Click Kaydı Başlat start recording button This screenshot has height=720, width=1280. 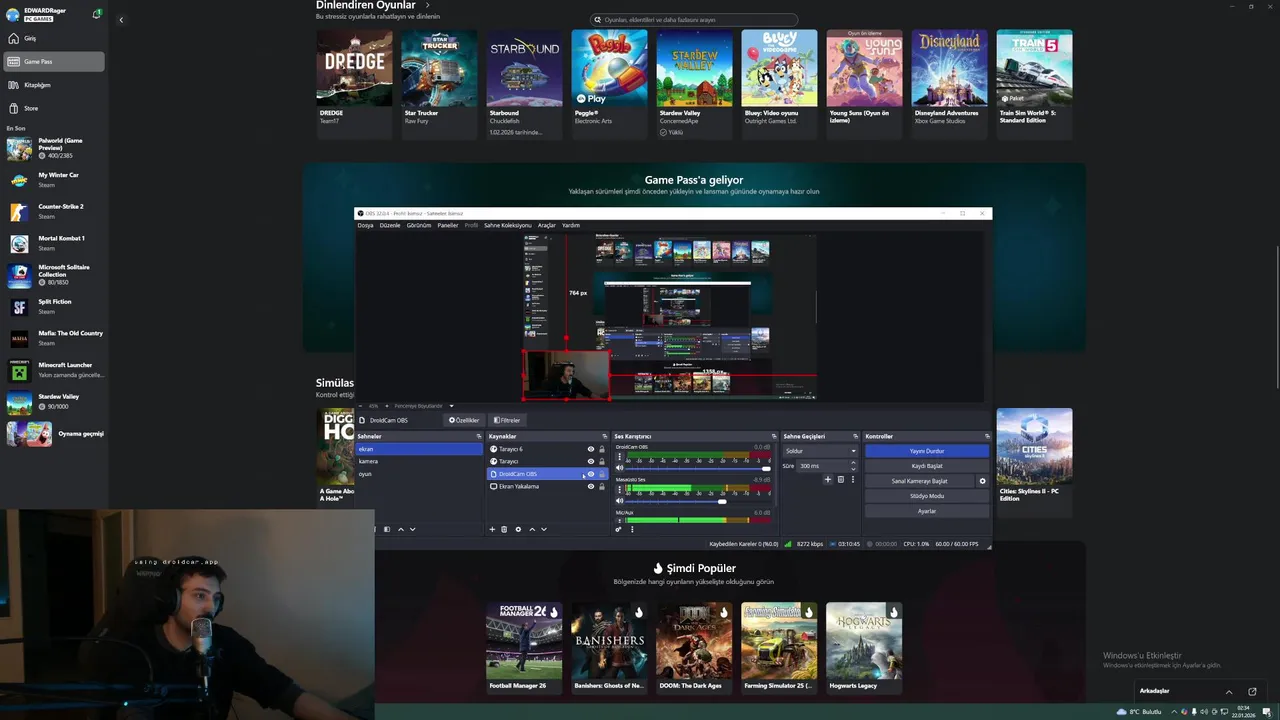click(x=927, y=466)
